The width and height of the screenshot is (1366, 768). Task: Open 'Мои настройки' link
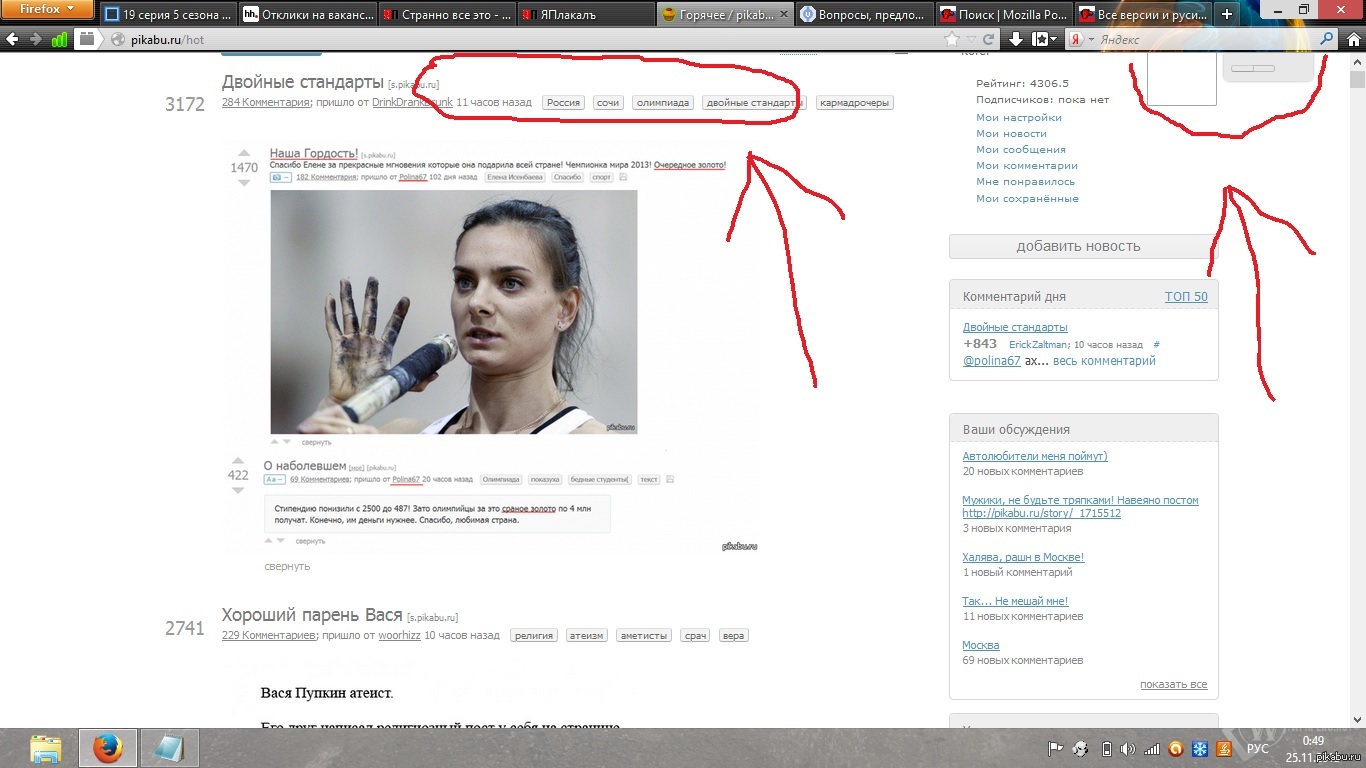[1018, 117]
